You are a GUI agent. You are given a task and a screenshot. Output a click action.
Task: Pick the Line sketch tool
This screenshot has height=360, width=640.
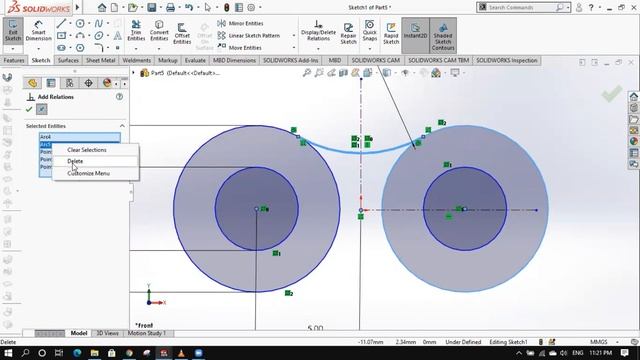click(61, 24)
